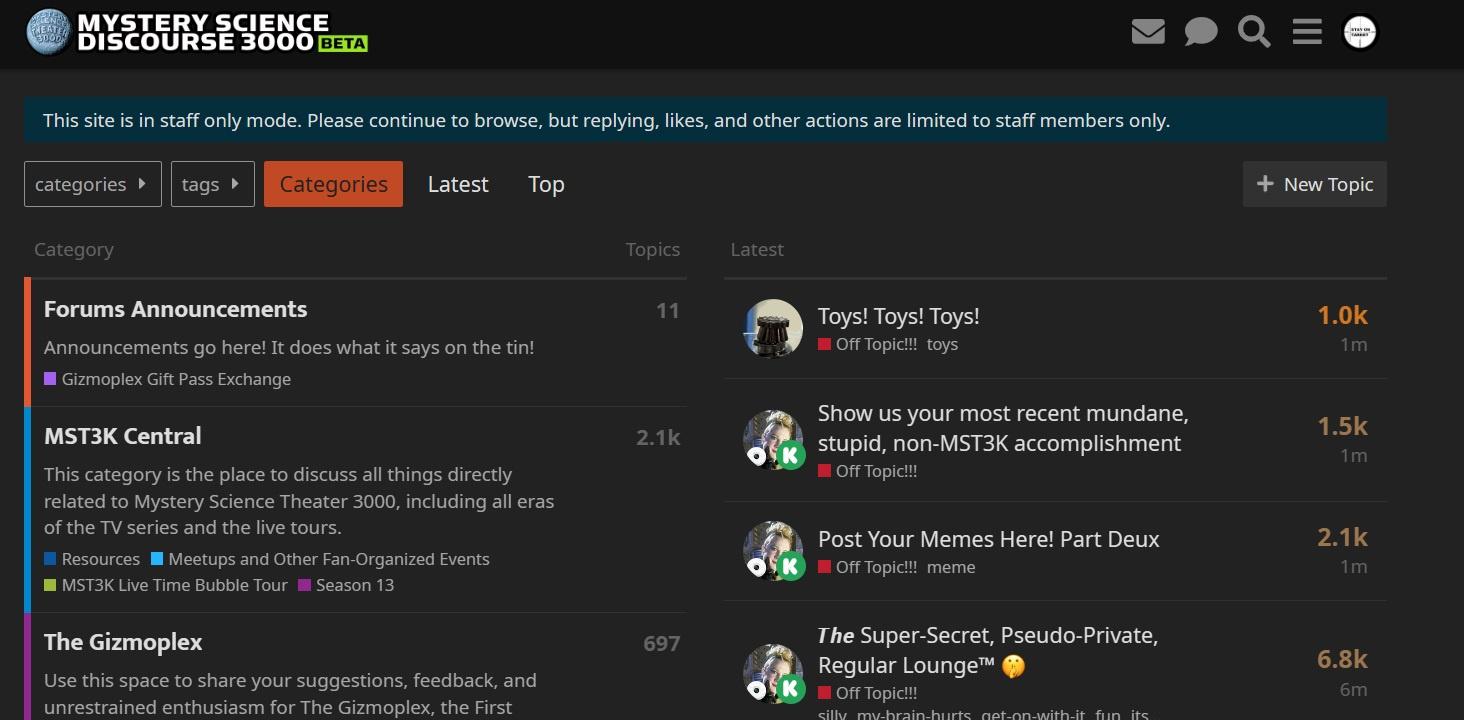This screenshot has height=720, width=1464.
Task: Open Off Topic!!! category under Super-Secret Lounge topic
Action: click(x=868, y=693)
